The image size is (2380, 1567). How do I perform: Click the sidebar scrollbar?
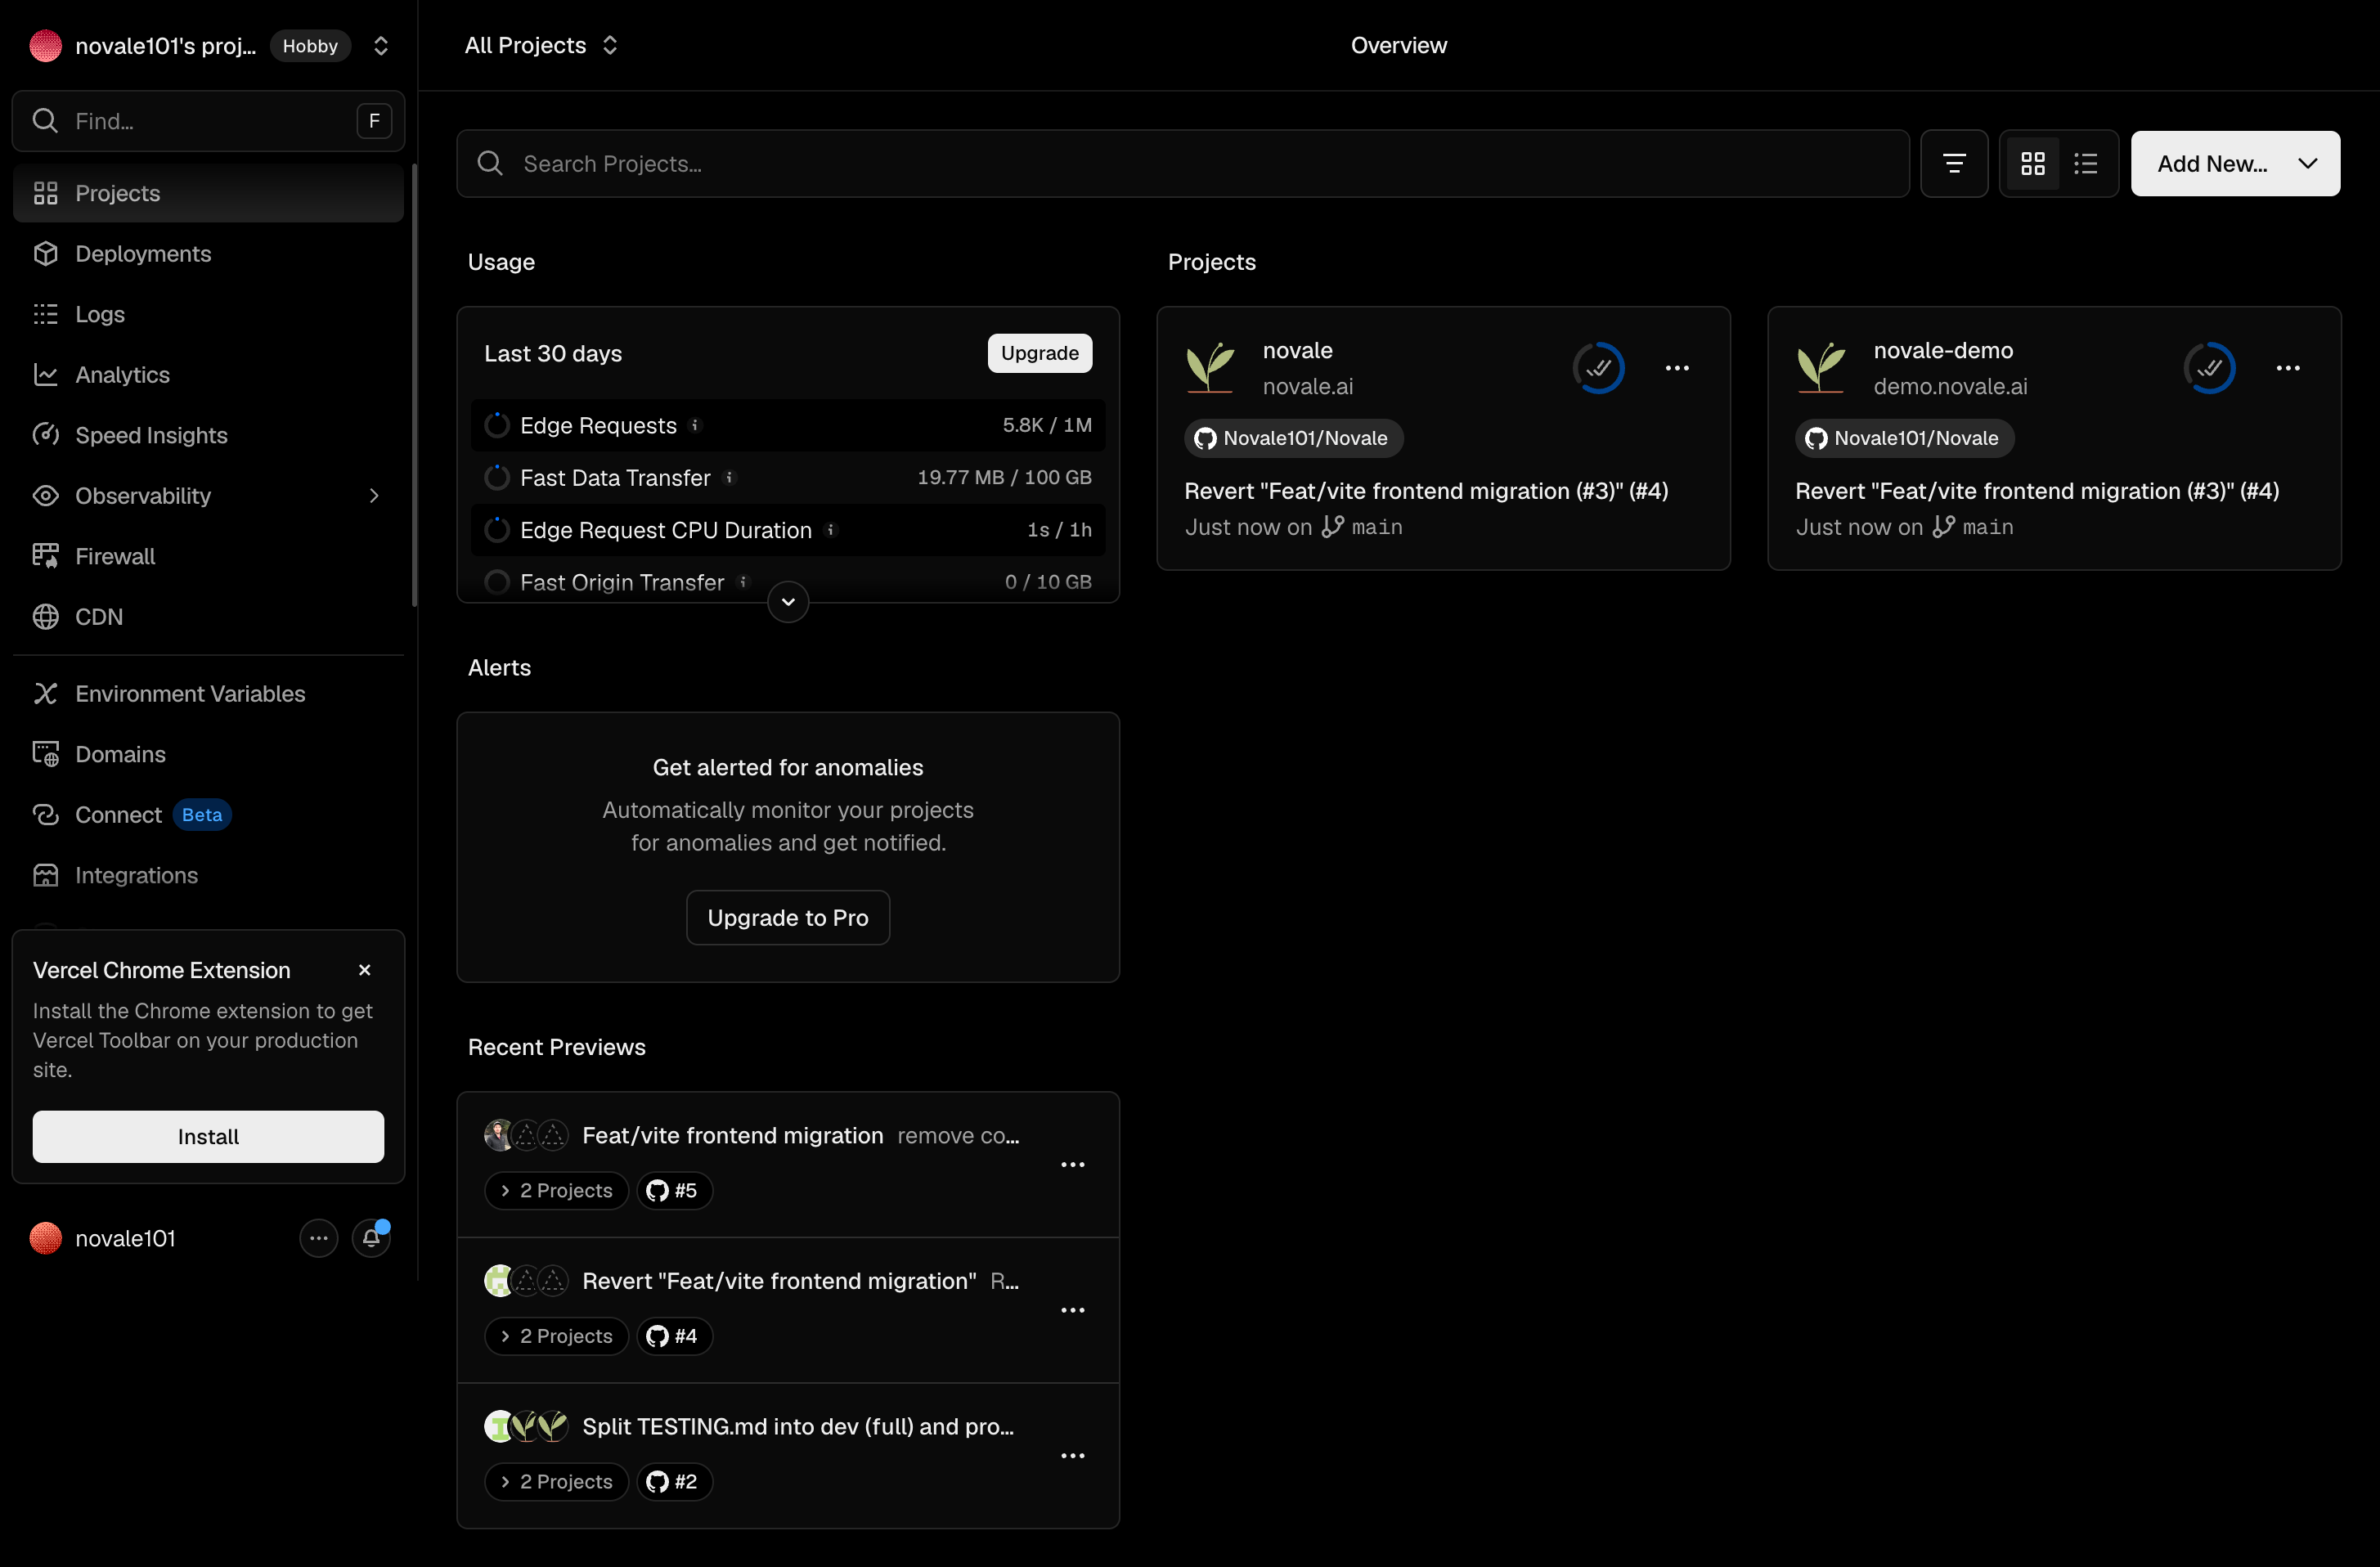point(414,385)
